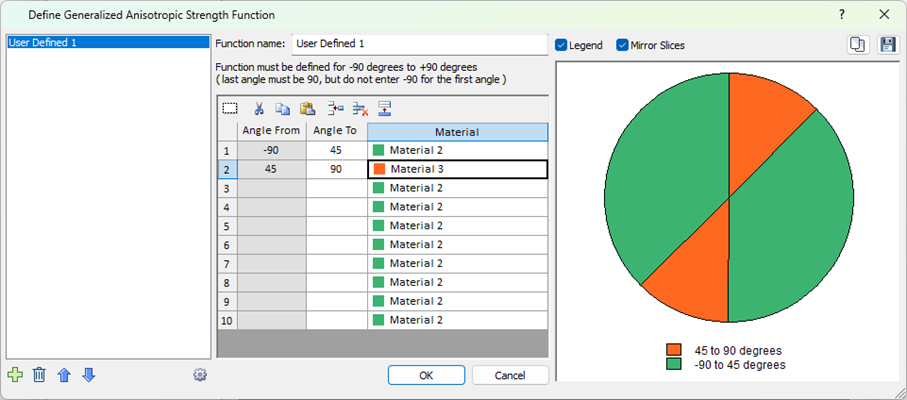Add a new function with the green plus
This screenshot has height=400, width=907.
pos(16,375)
